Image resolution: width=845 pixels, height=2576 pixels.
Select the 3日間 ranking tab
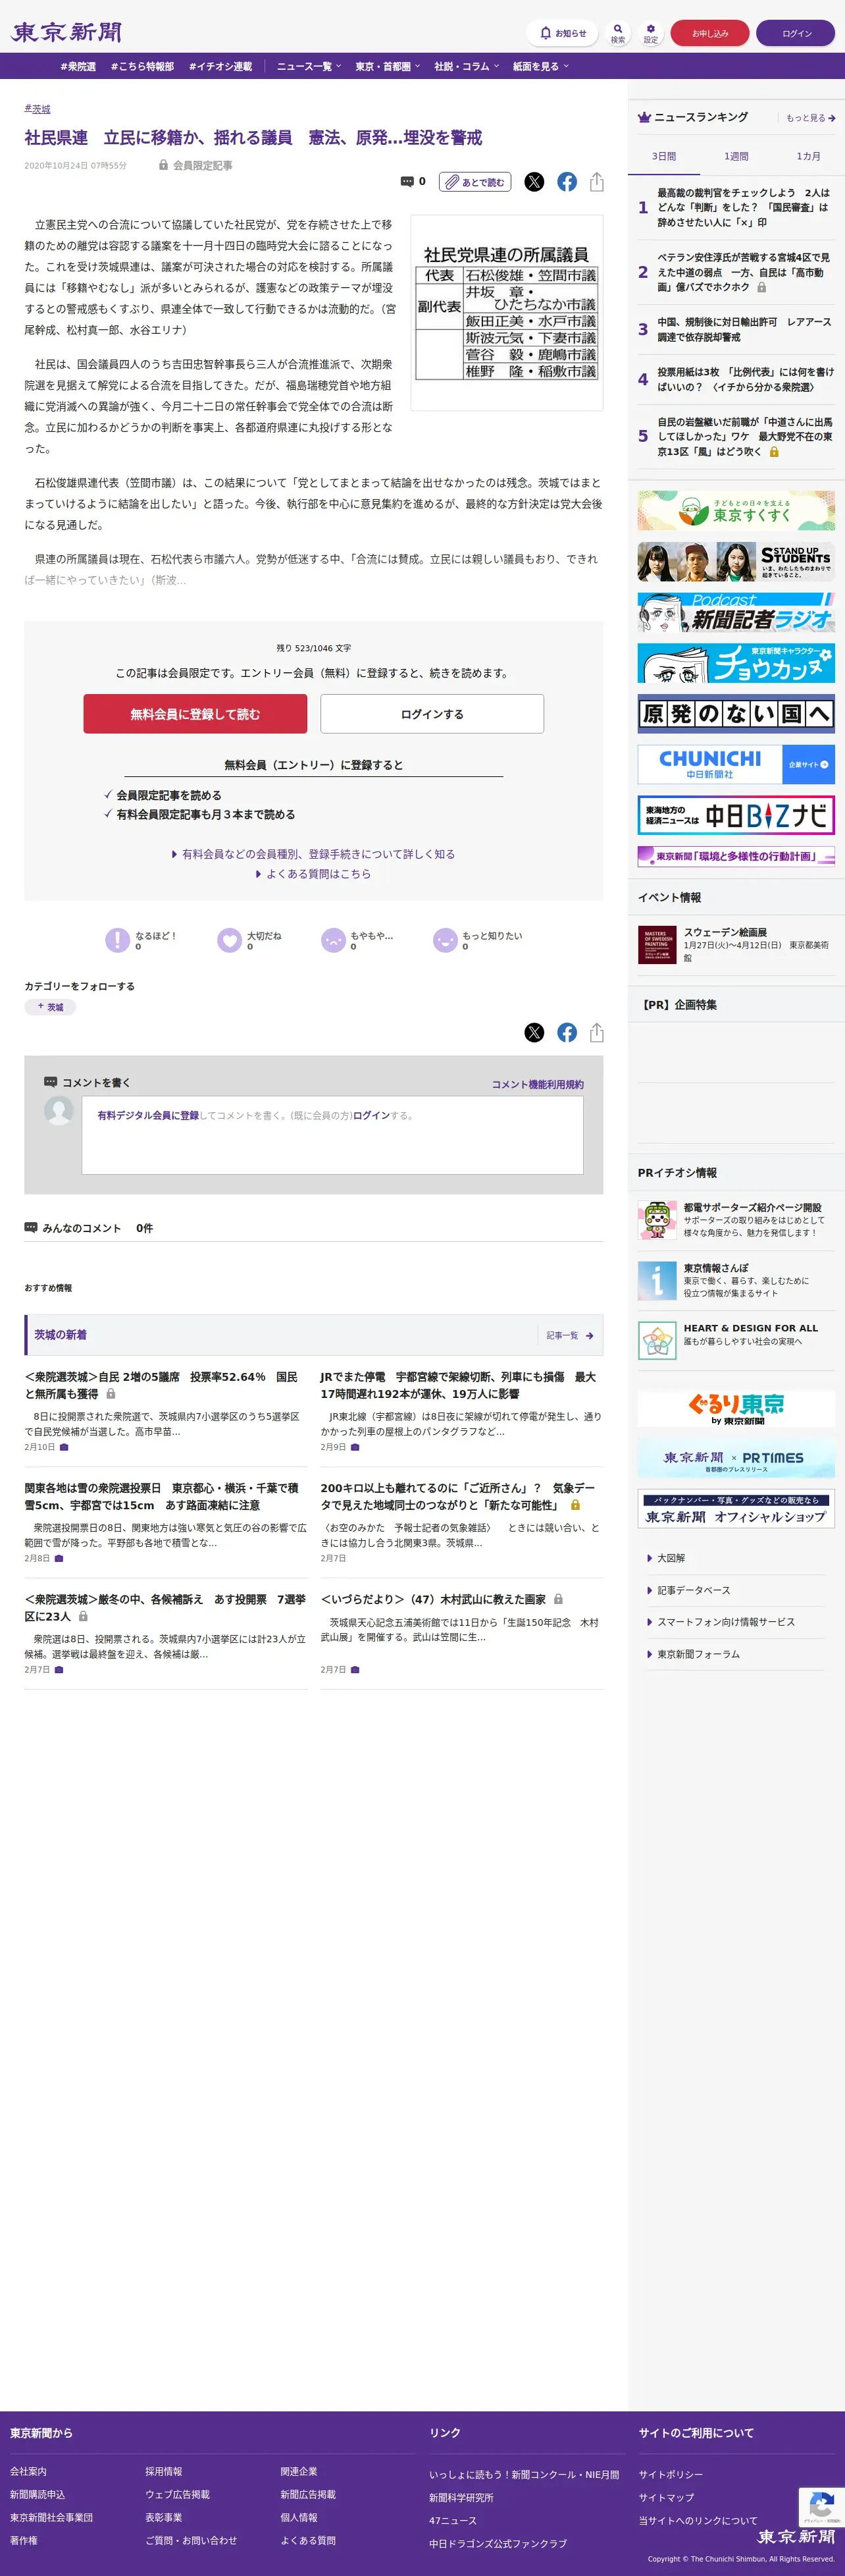[664, 157]
